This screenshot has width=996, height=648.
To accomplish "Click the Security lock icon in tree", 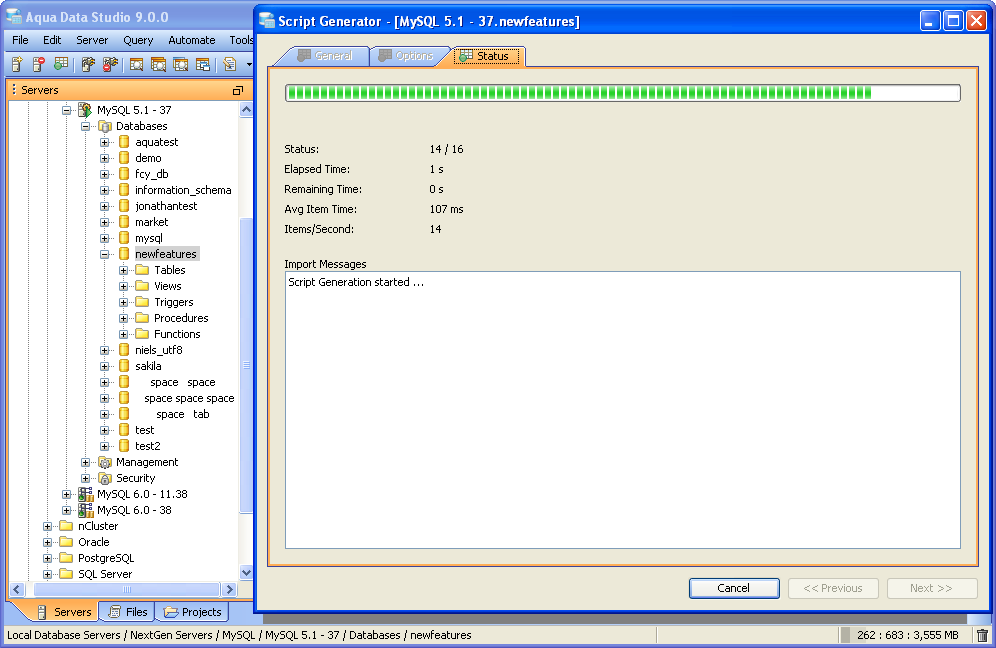I will (105, 478).
